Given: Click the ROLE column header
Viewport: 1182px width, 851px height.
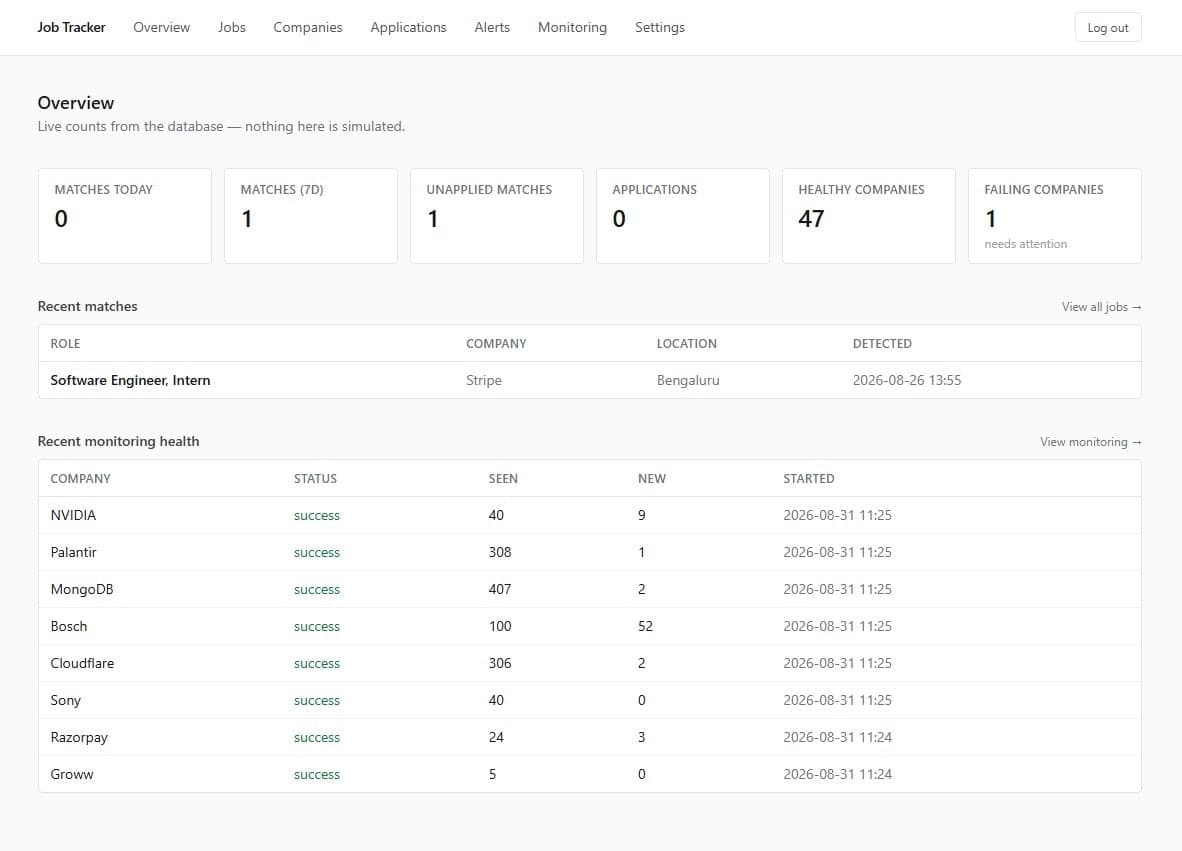Looking at the screenshot, I should [x=65, y=344].
